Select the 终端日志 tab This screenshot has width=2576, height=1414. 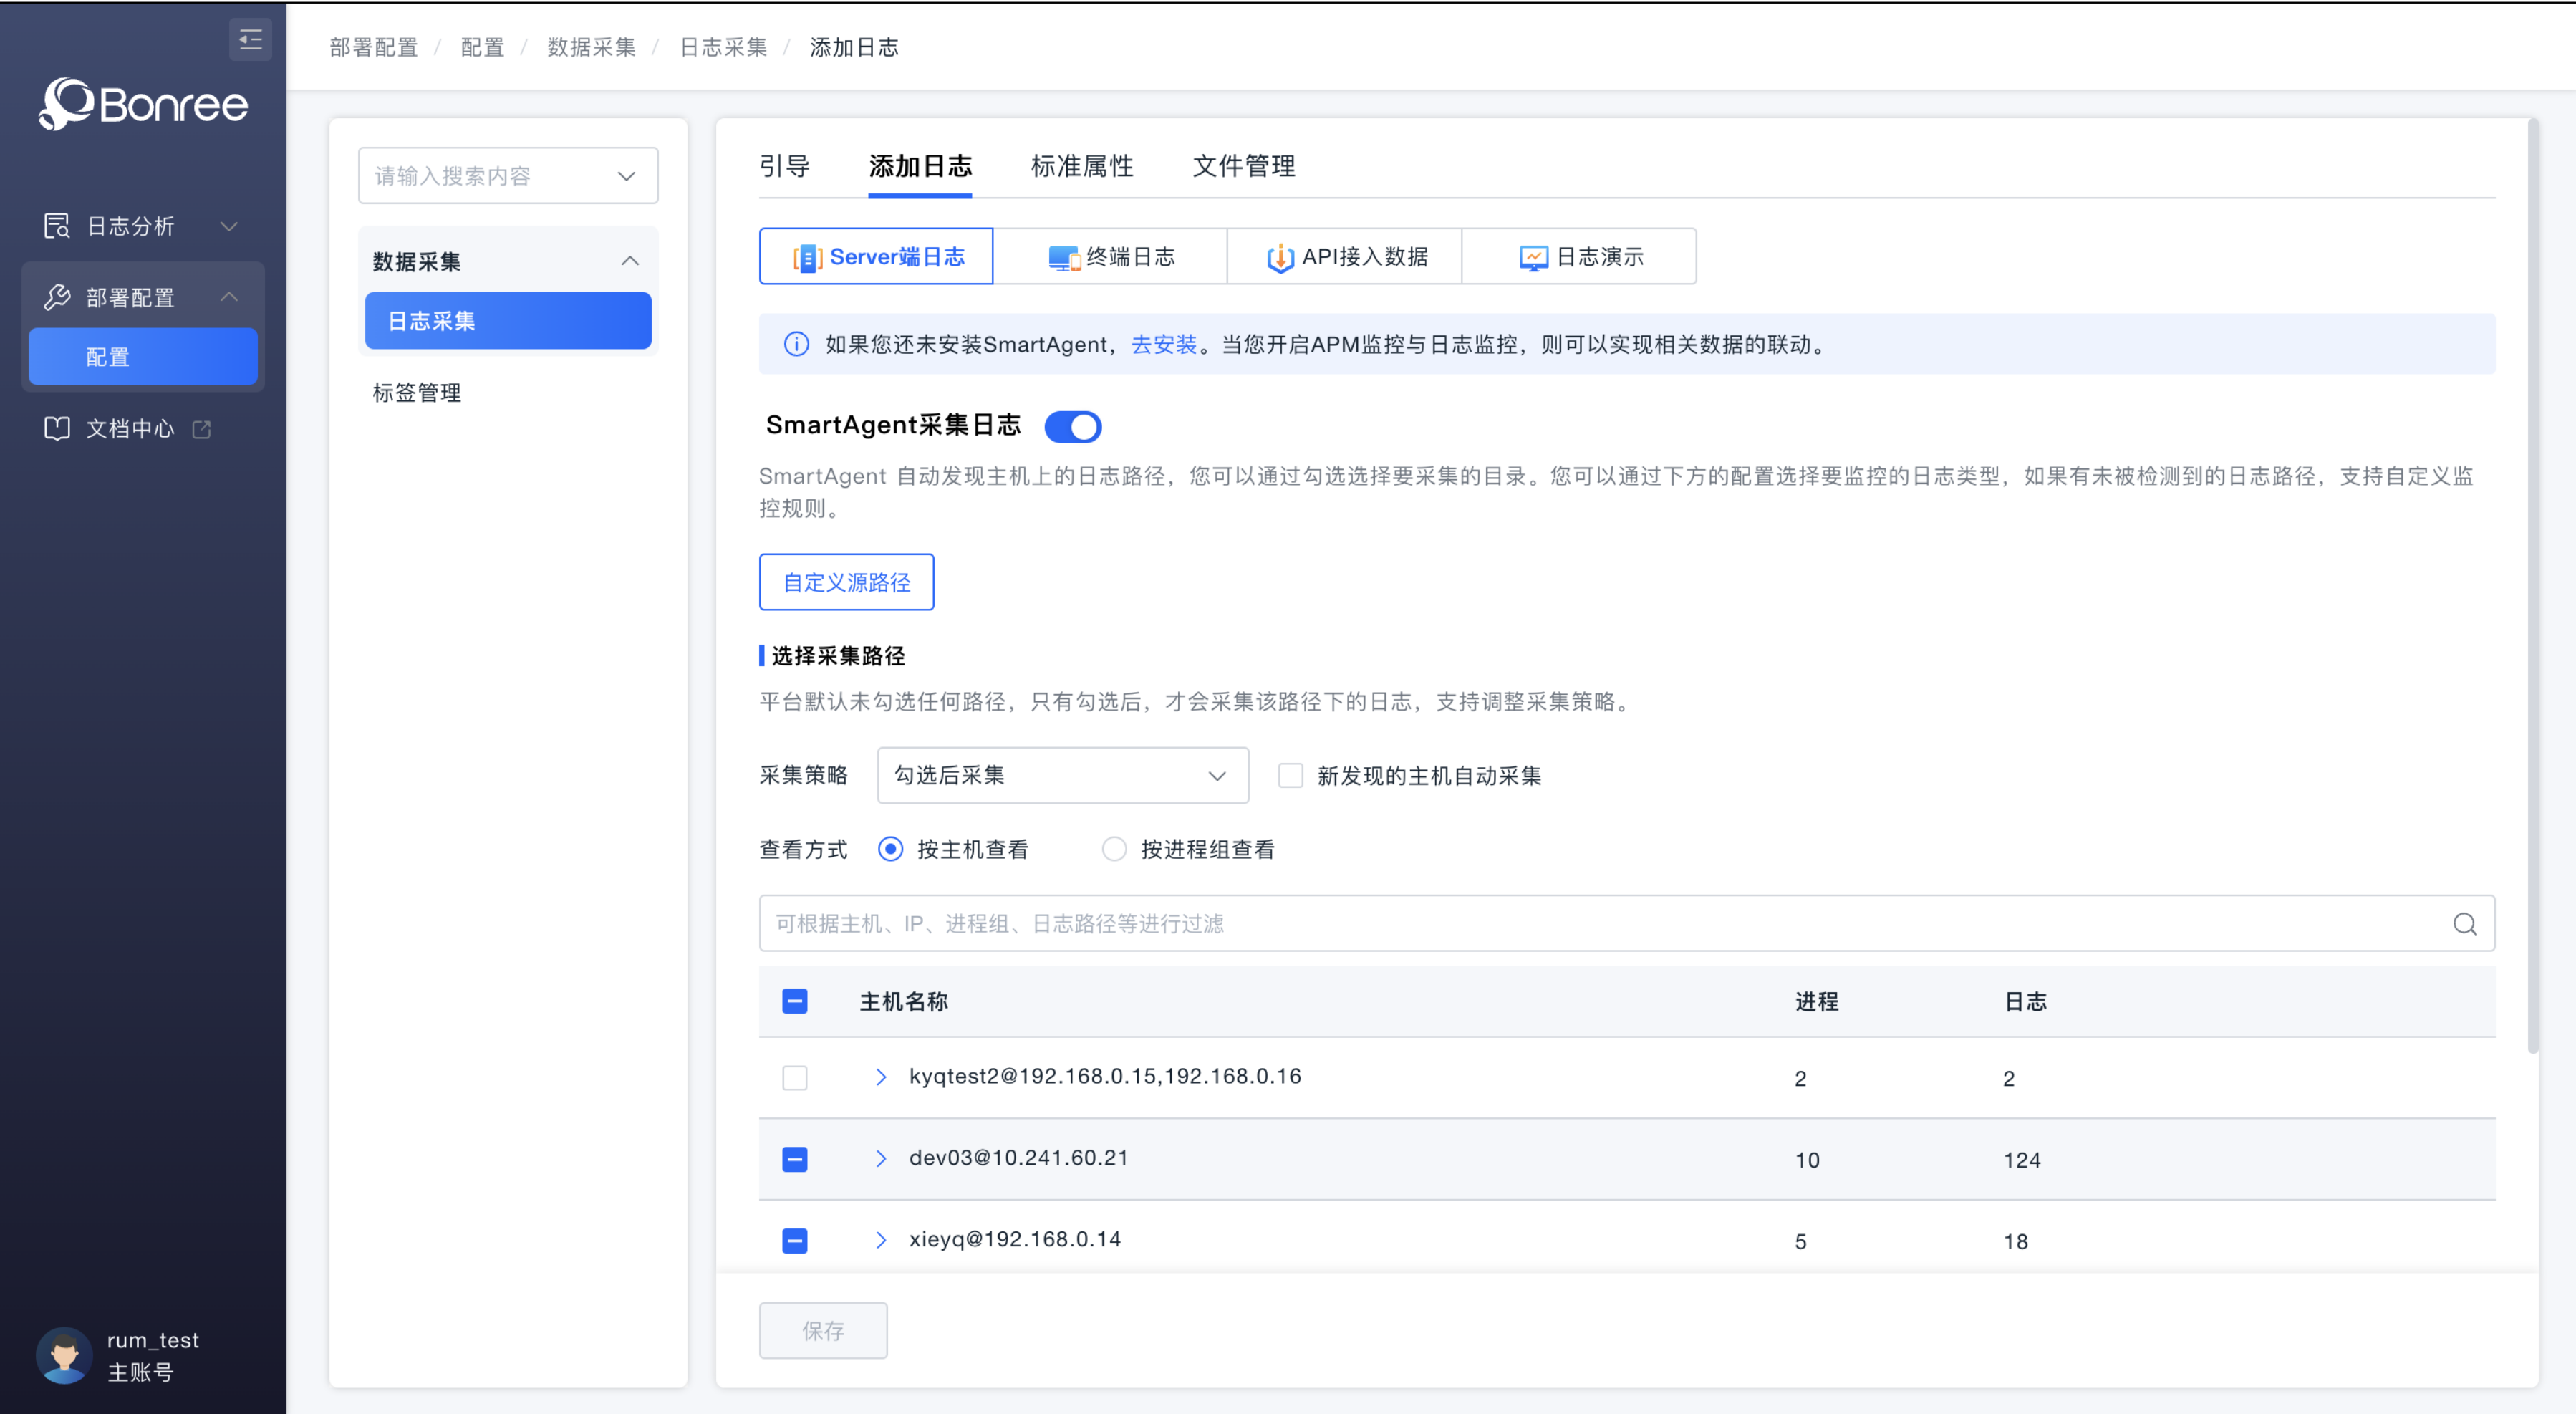coord(1110,257)
